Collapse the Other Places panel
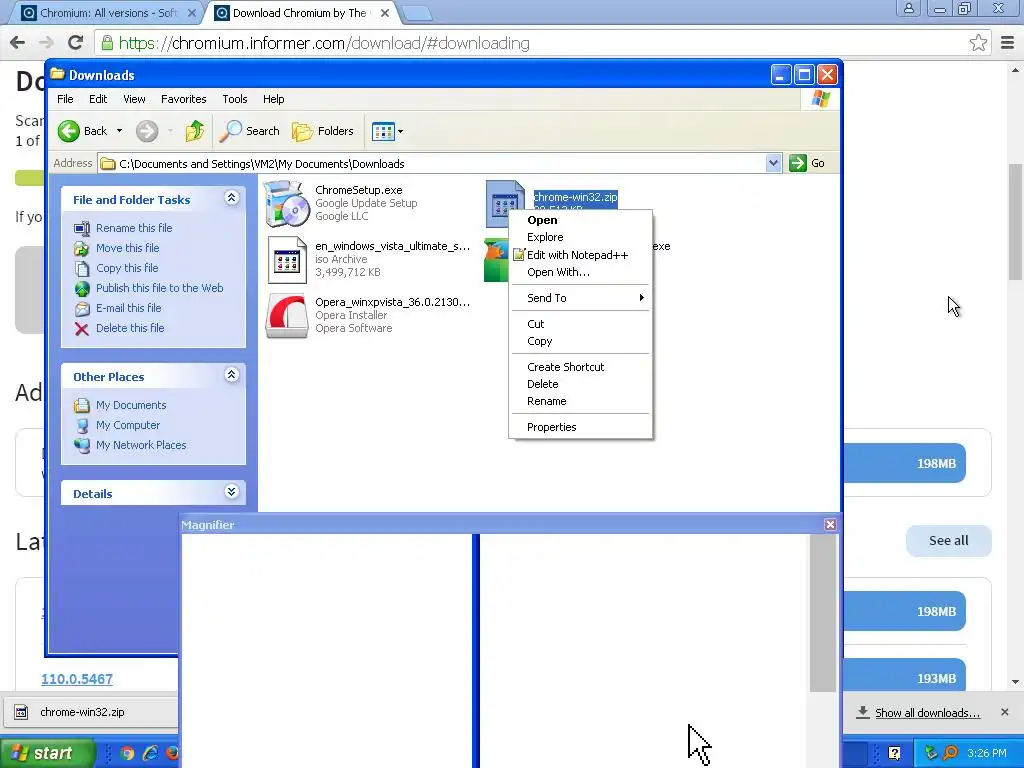The image size is (1024, 768). coord(232,375)
